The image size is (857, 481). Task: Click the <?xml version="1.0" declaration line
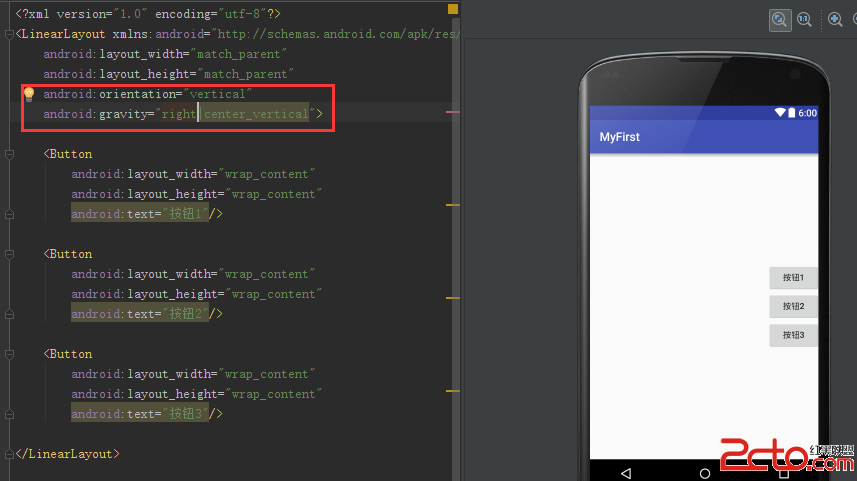tap(148, 14)
